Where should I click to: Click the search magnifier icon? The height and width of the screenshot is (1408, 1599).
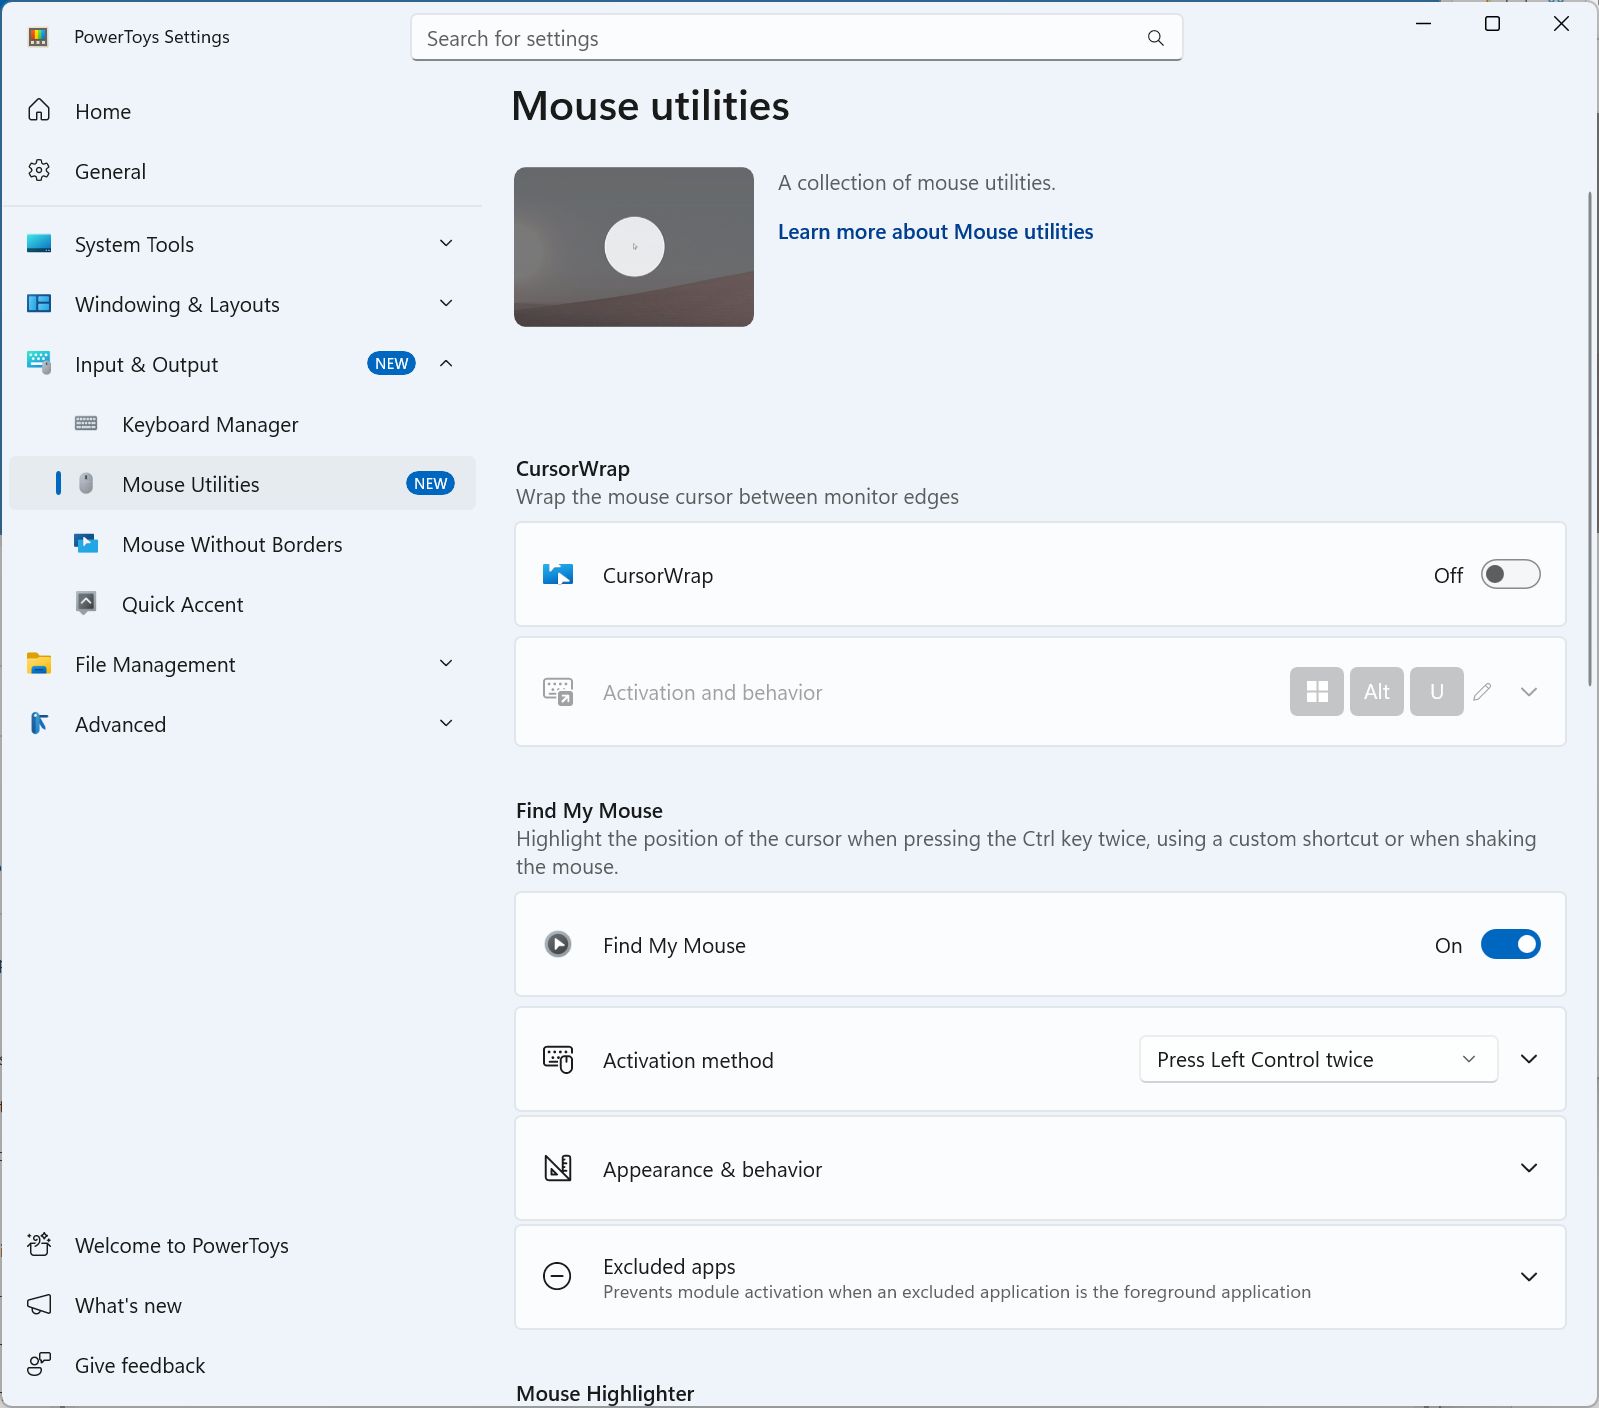(1155, 38)
